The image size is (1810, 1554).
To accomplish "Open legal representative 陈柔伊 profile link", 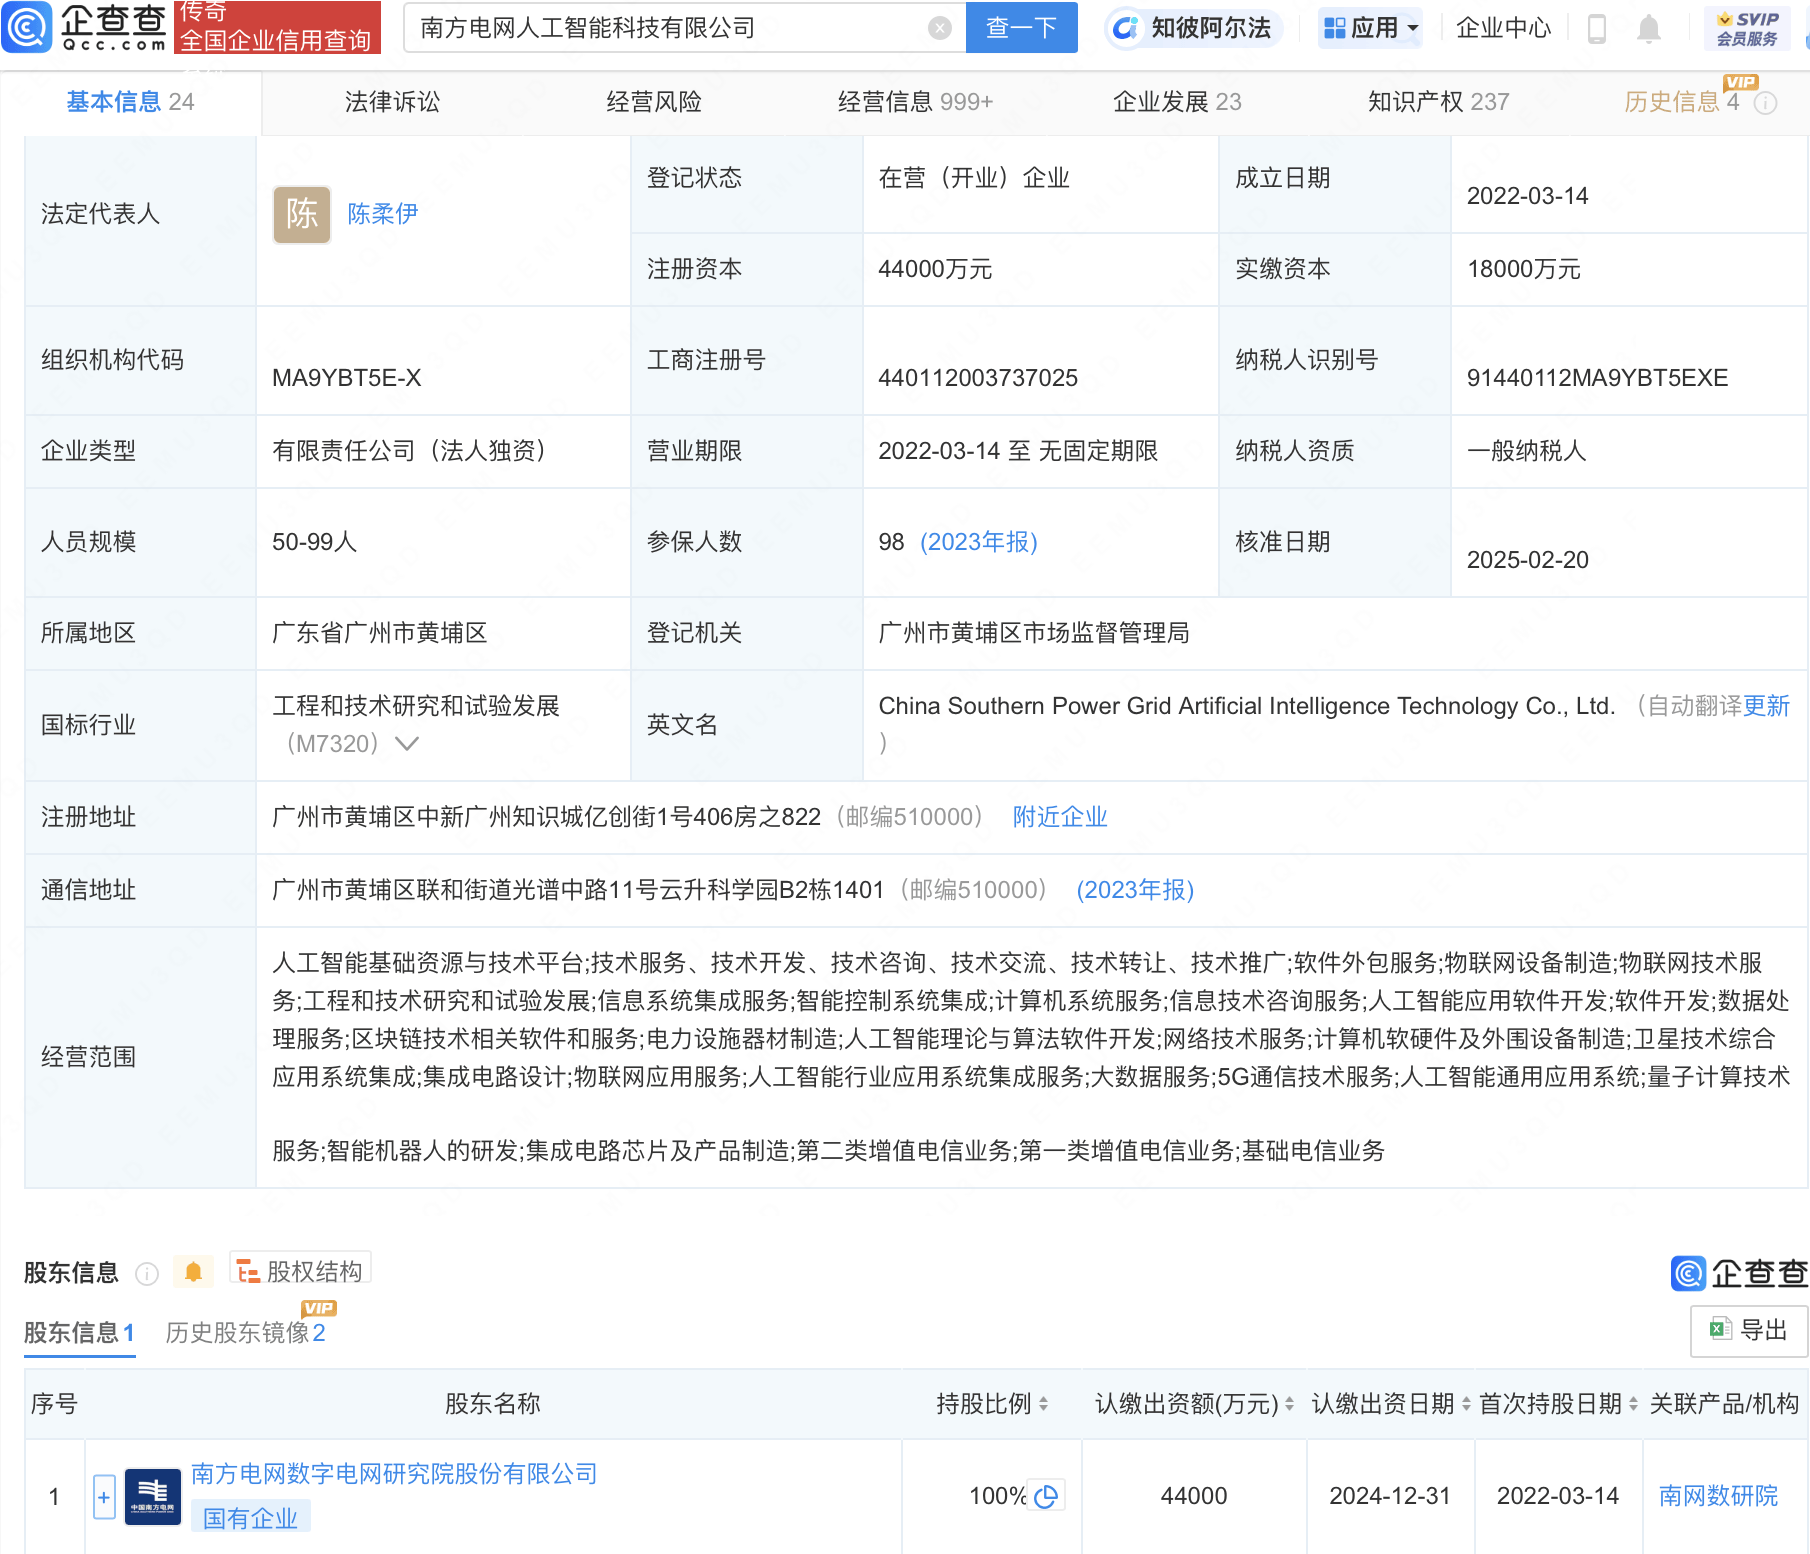I will pyautogui.click(x=382, y=214).
